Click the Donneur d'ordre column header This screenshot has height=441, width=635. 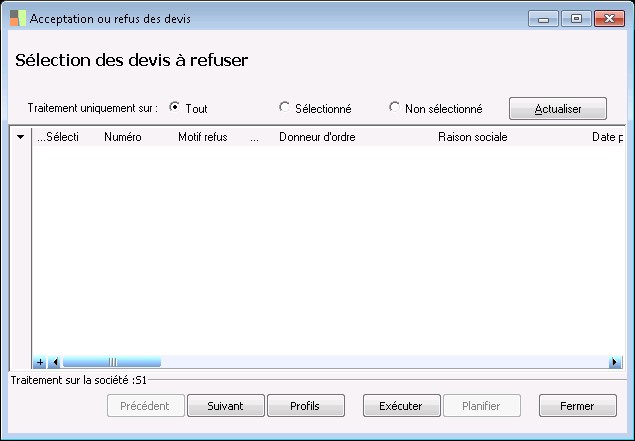pos(317,137)
